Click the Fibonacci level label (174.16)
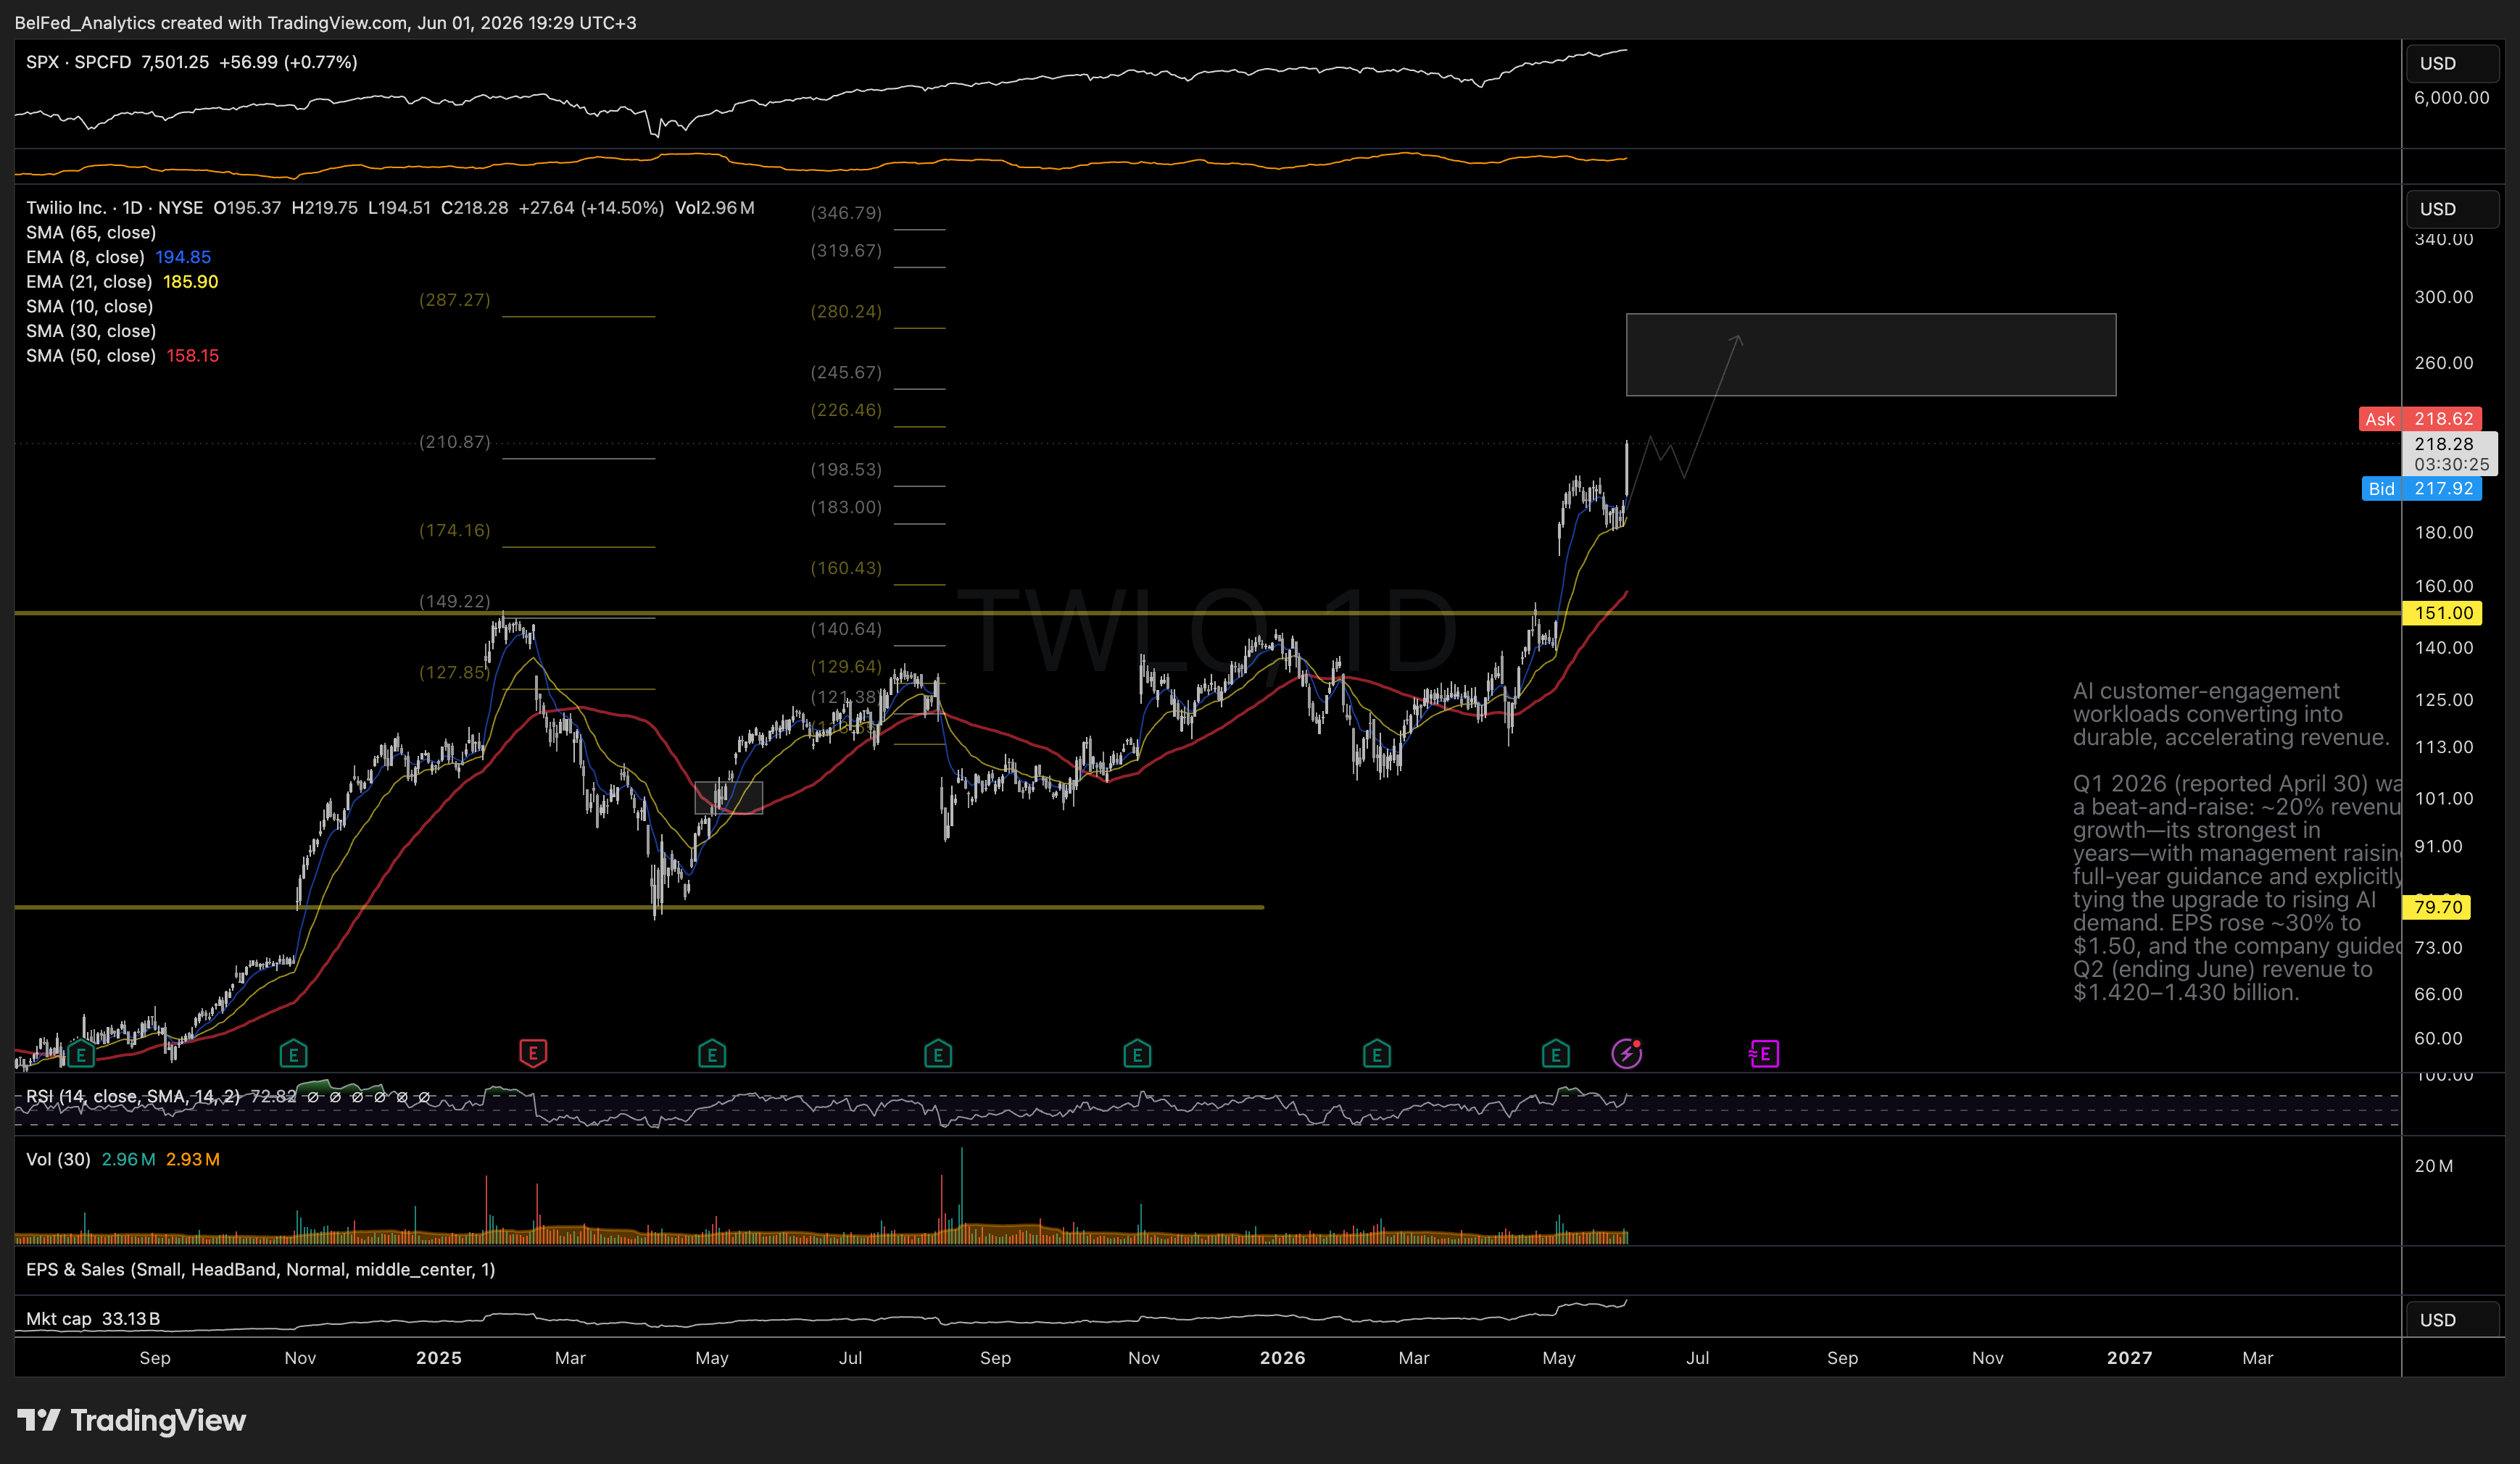 (x=455, y=530)
